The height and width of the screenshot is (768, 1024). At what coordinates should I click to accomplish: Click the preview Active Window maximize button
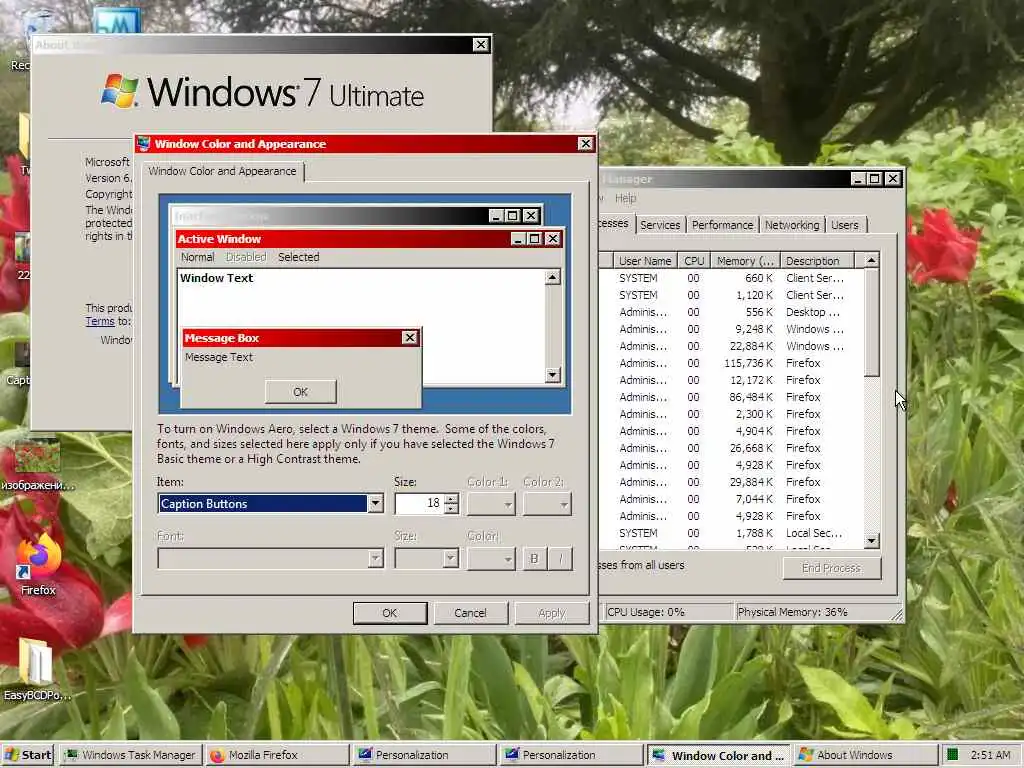(x=534, y=239)
